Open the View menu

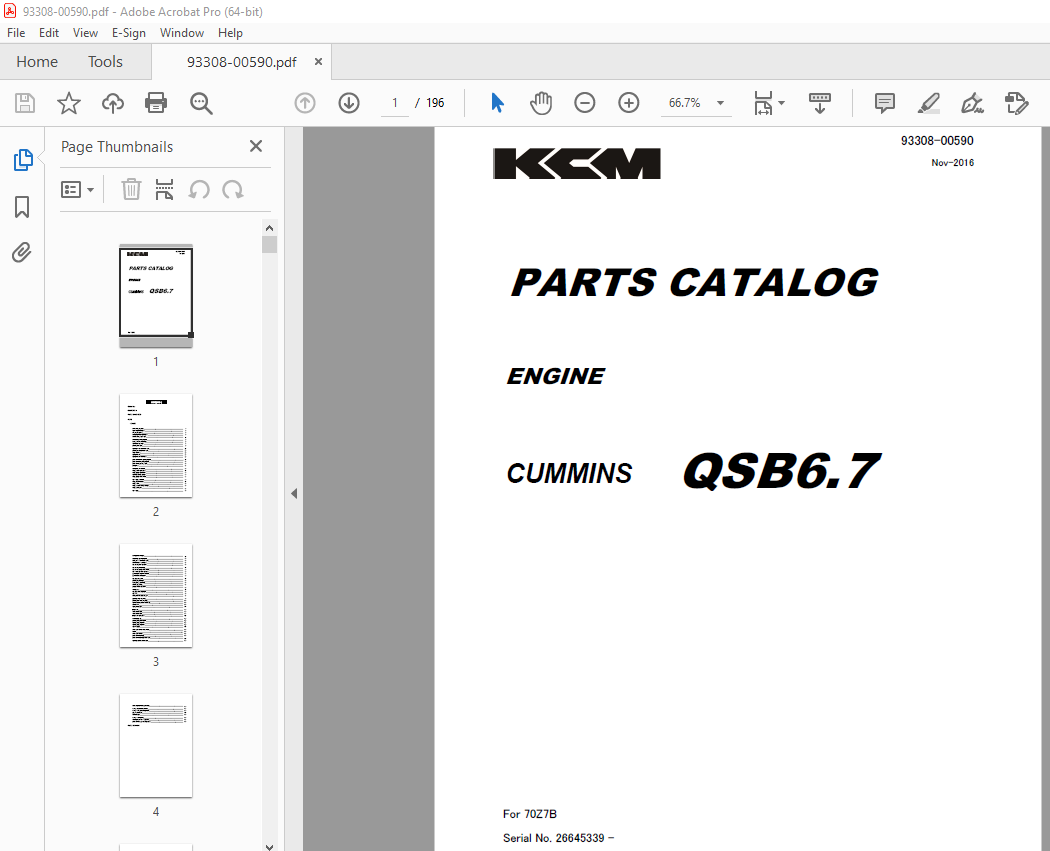(85, 33)
